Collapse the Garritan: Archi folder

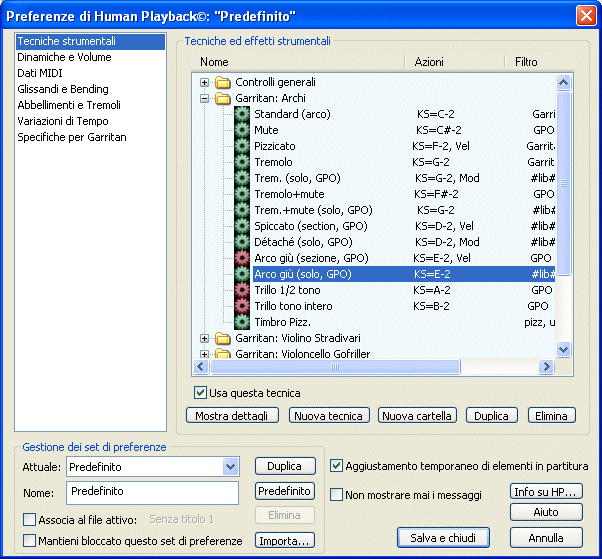[x=205, y=98]
